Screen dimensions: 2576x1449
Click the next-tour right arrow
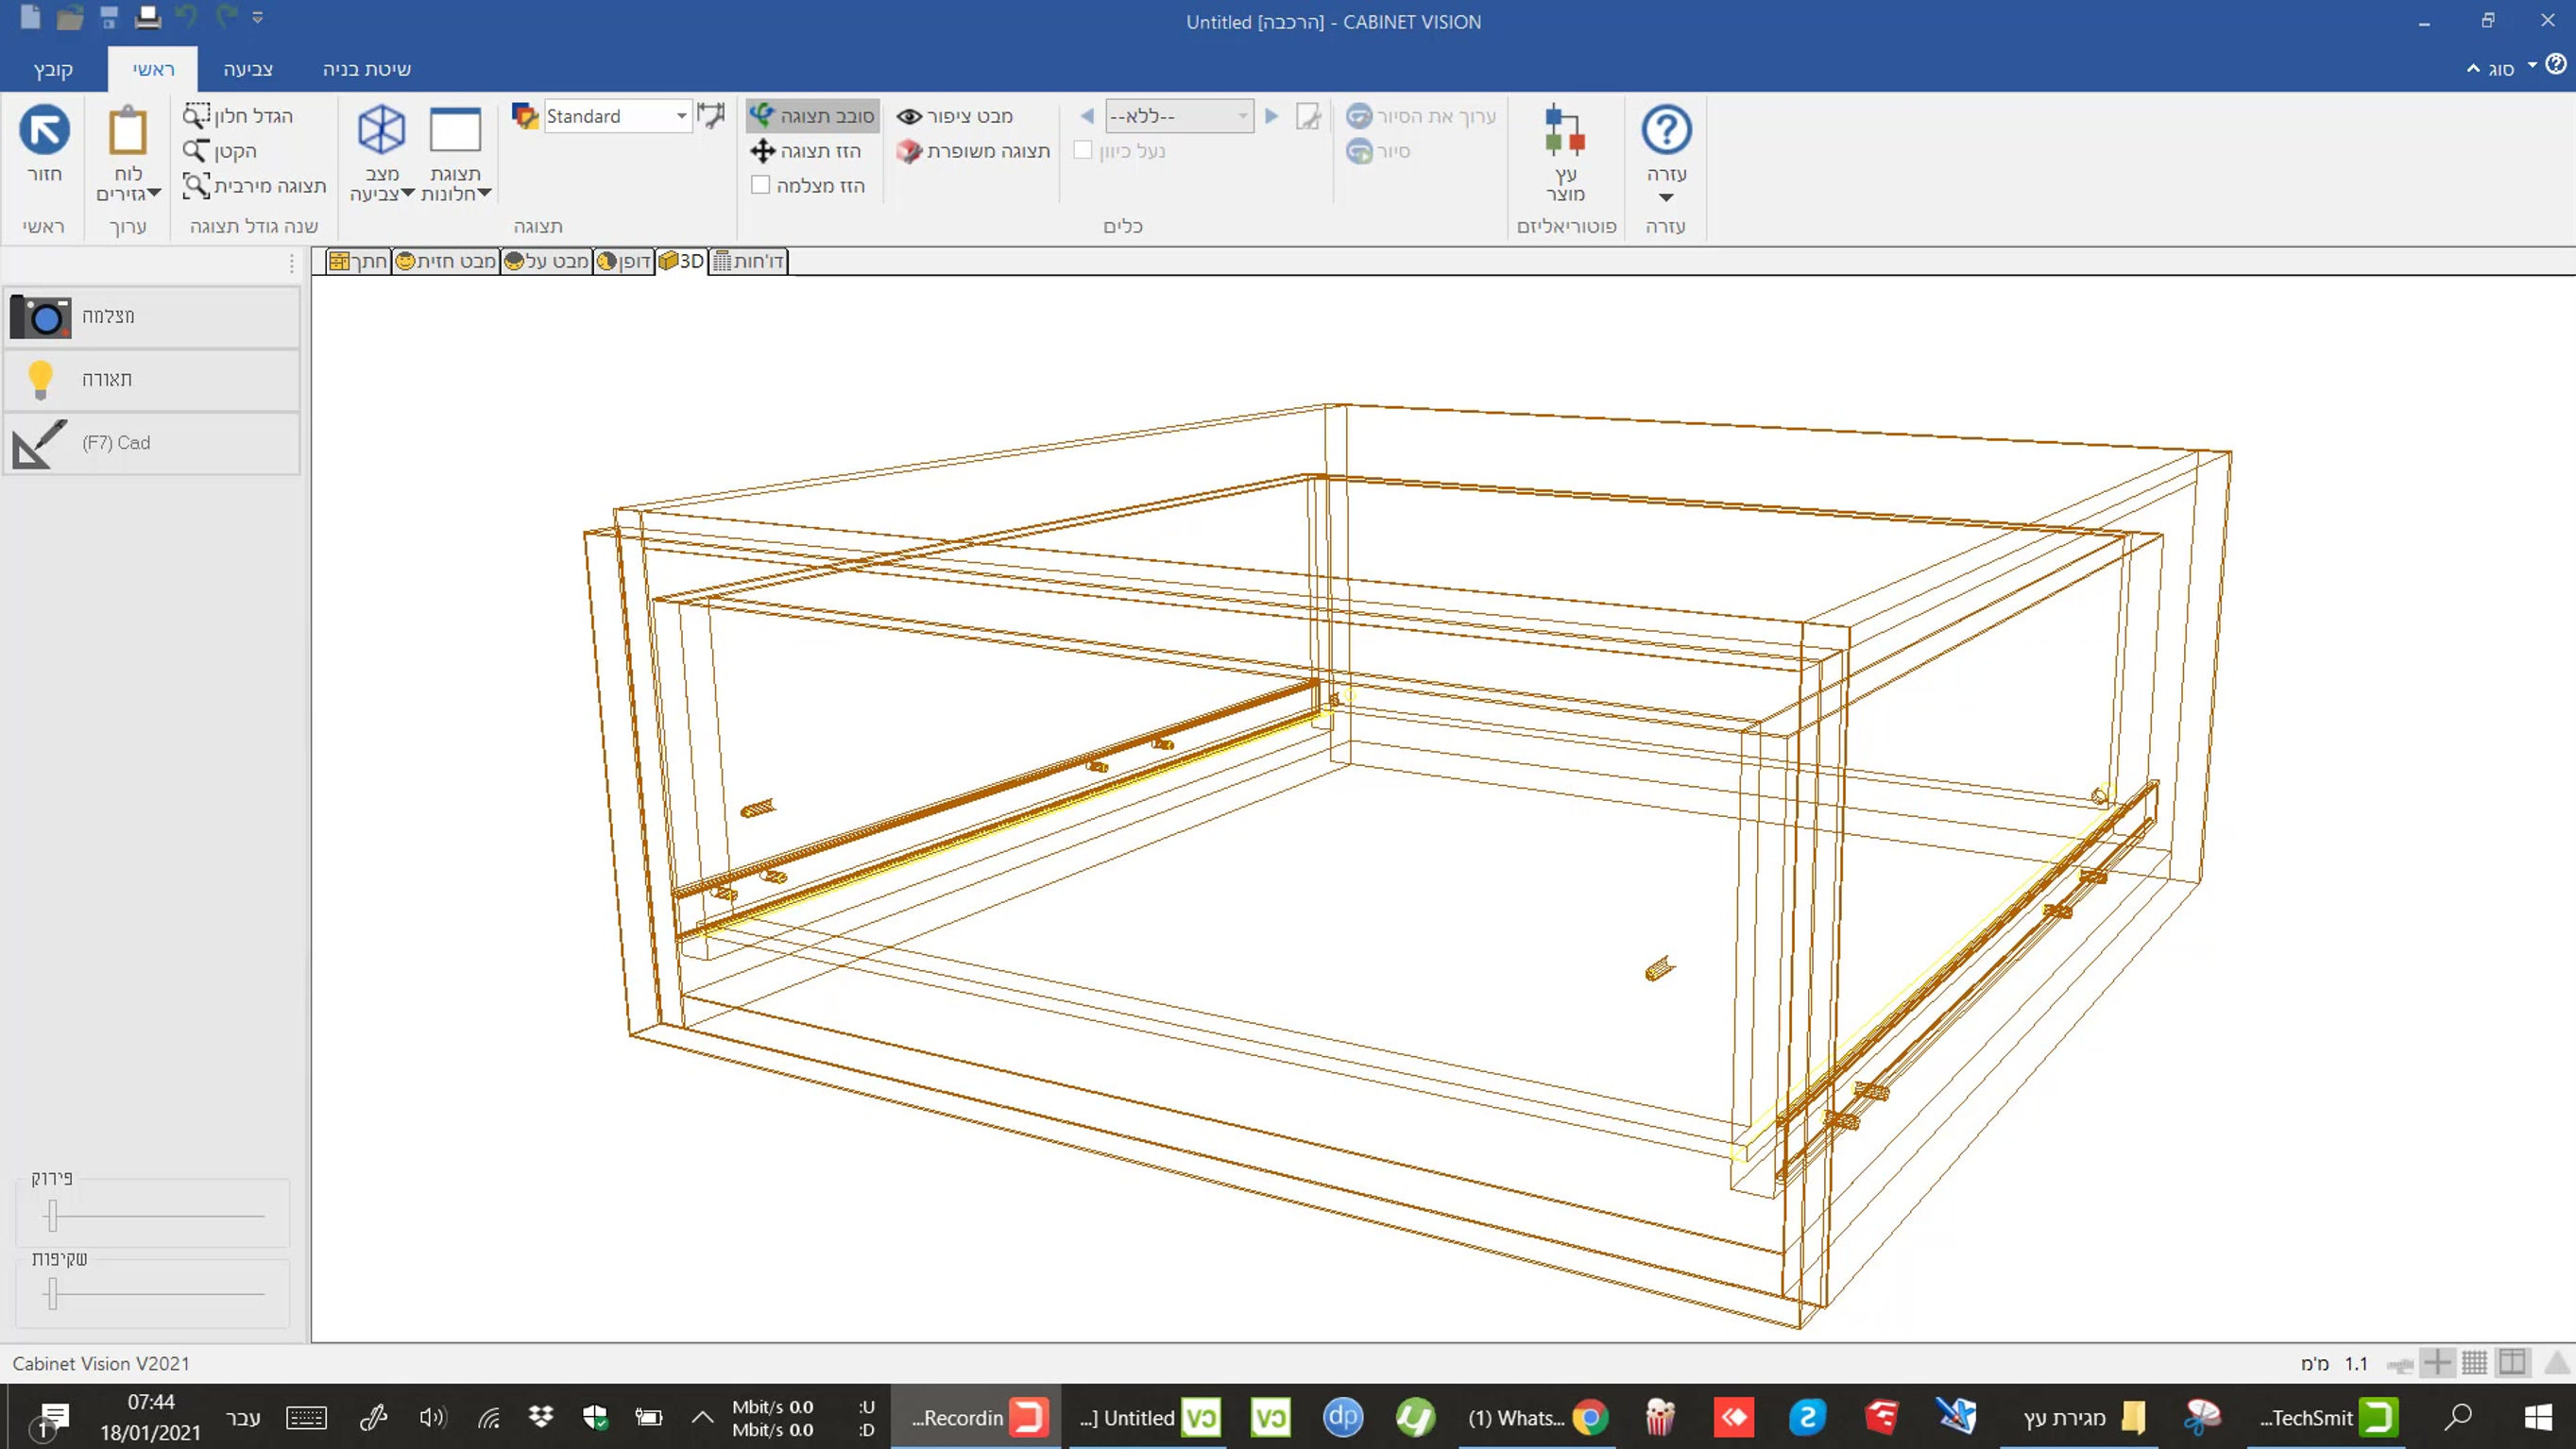[1271, 116]
